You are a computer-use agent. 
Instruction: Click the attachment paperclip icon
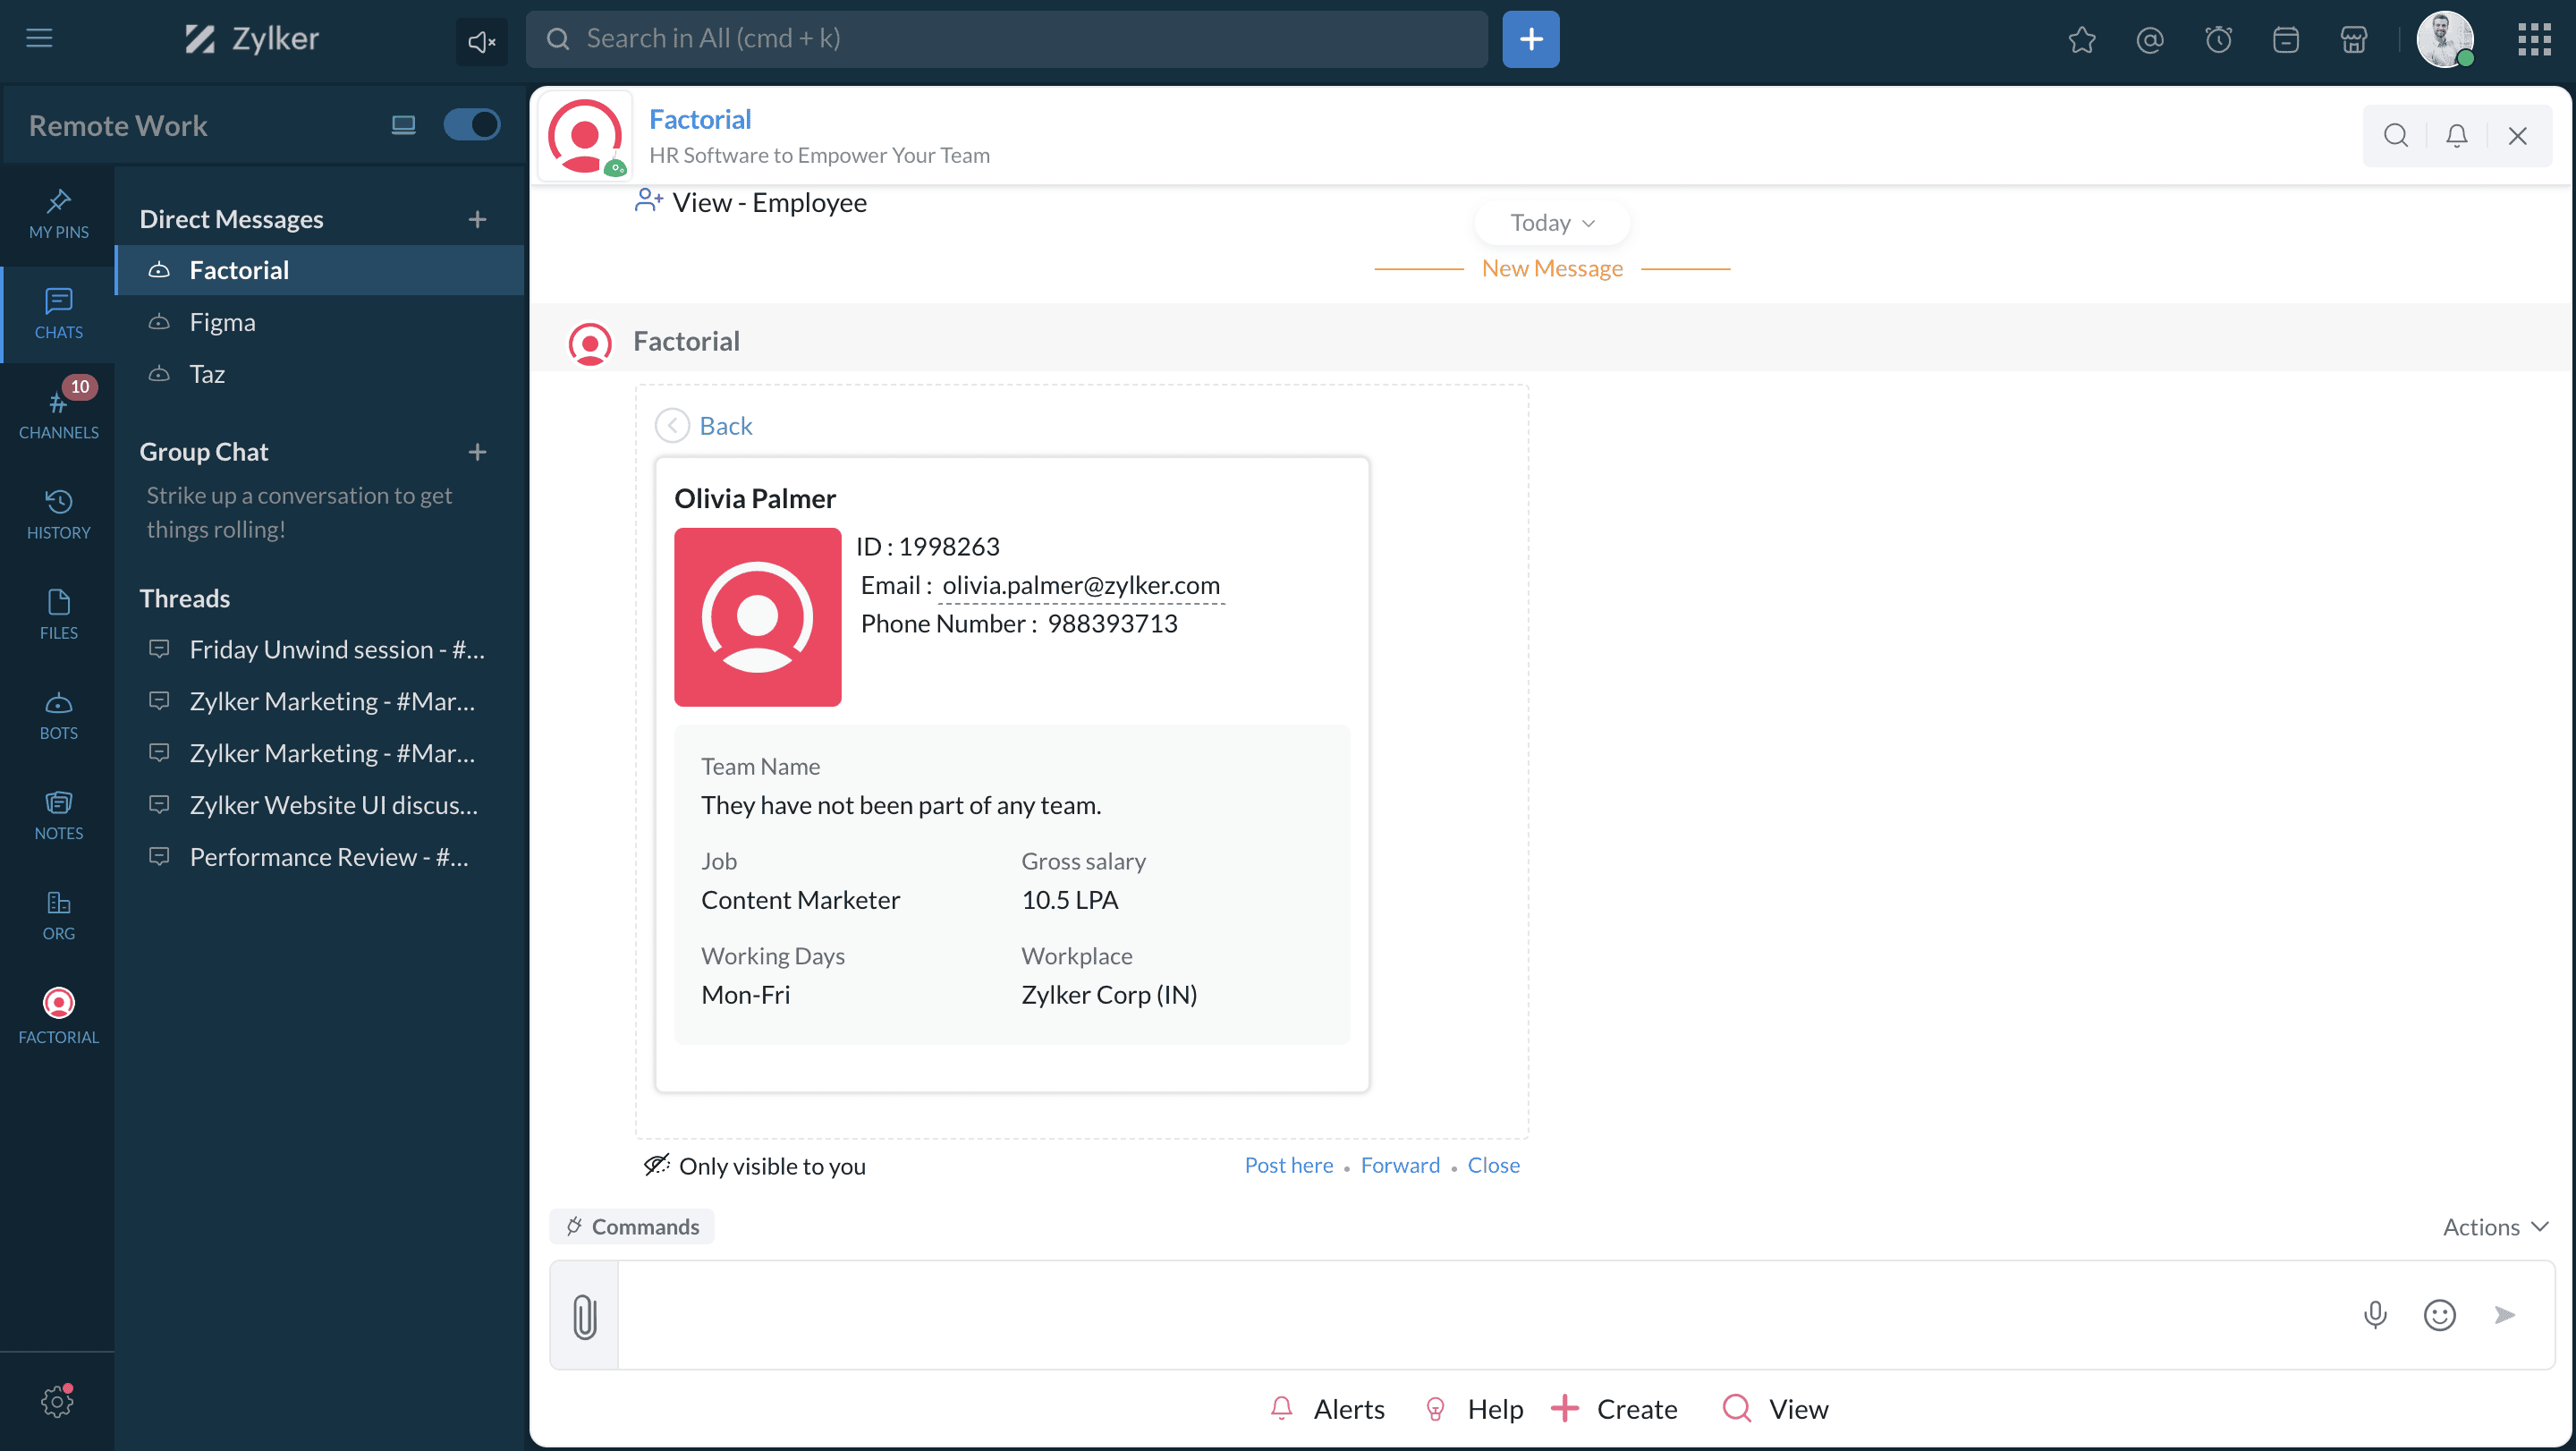click(x=585, y=1315)
